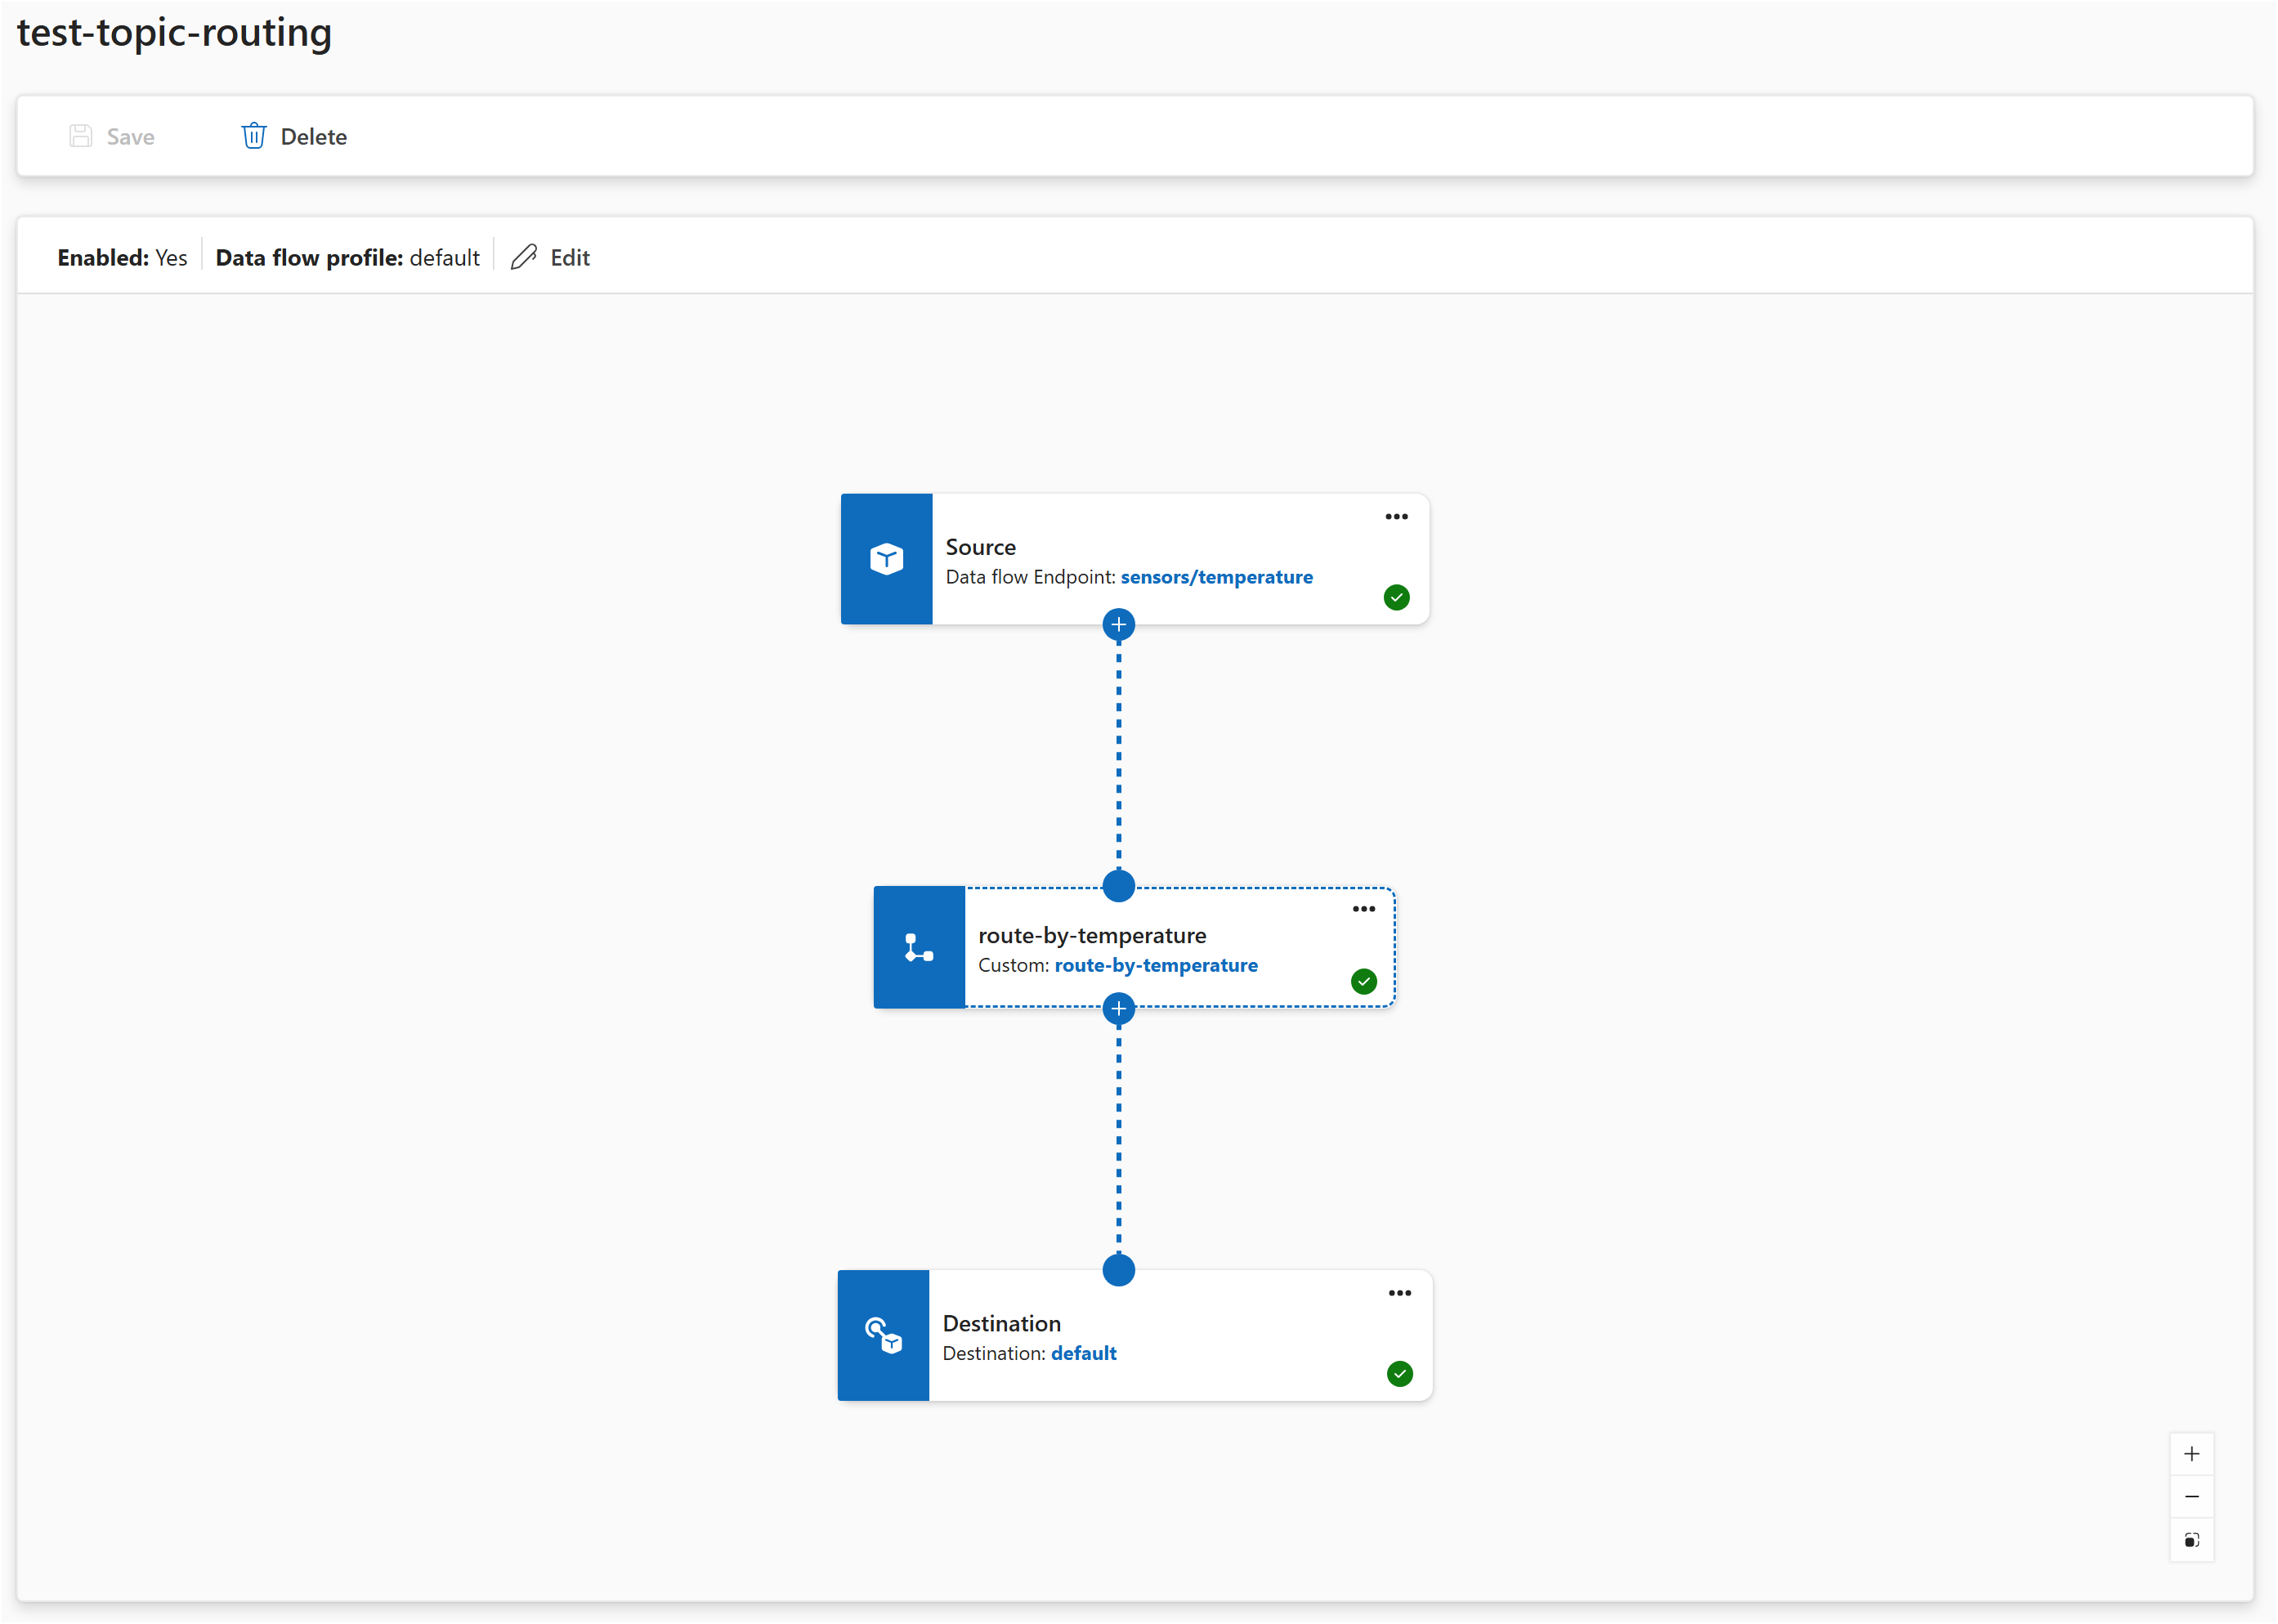
Task: Click the Save icon in the toolbar
Action: coord(80,135)
